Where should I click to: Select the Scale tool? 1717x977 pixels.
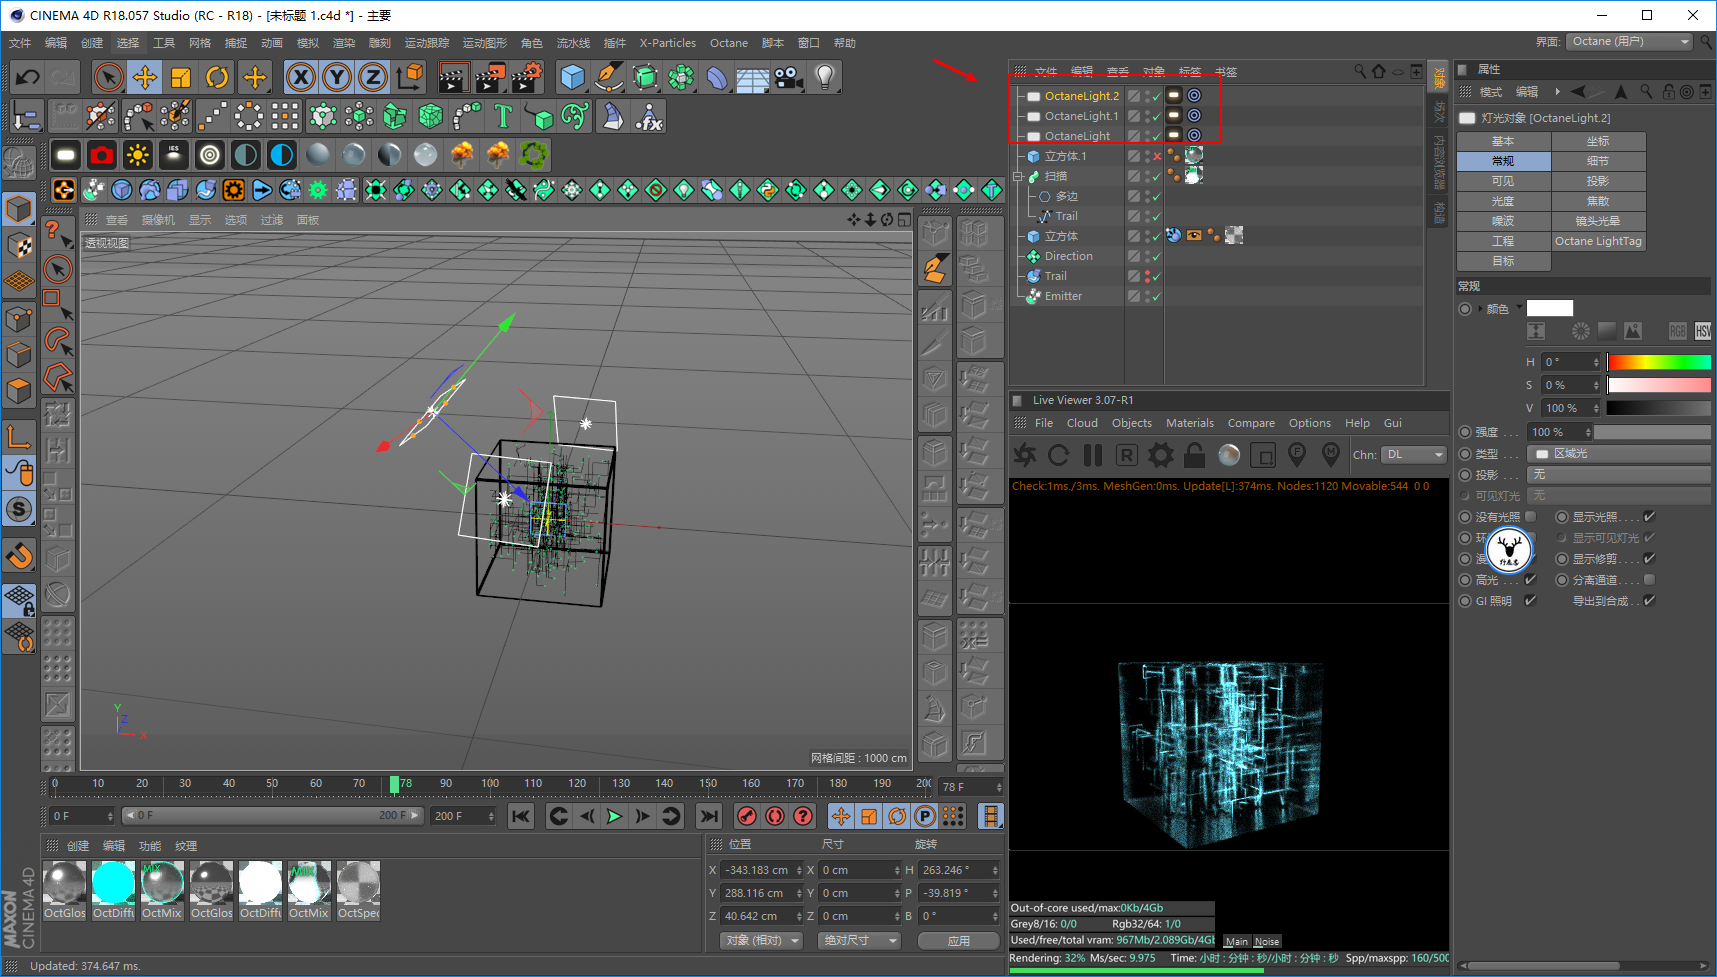180,77
